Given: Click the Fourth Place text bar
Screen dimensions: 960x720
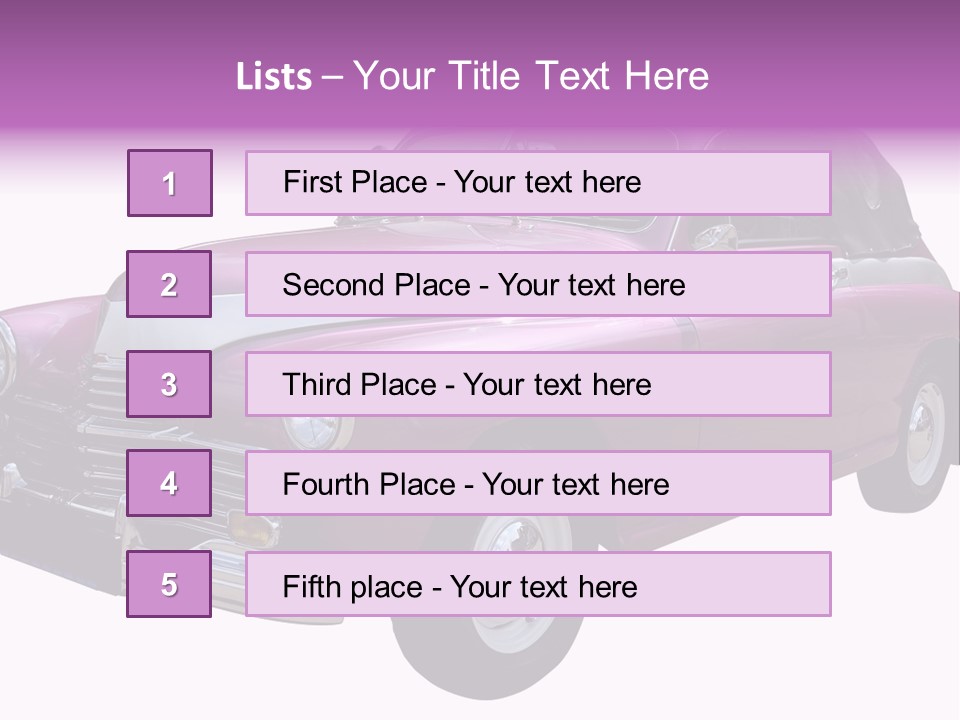Looking at the screenshot, I should point(538,484).
